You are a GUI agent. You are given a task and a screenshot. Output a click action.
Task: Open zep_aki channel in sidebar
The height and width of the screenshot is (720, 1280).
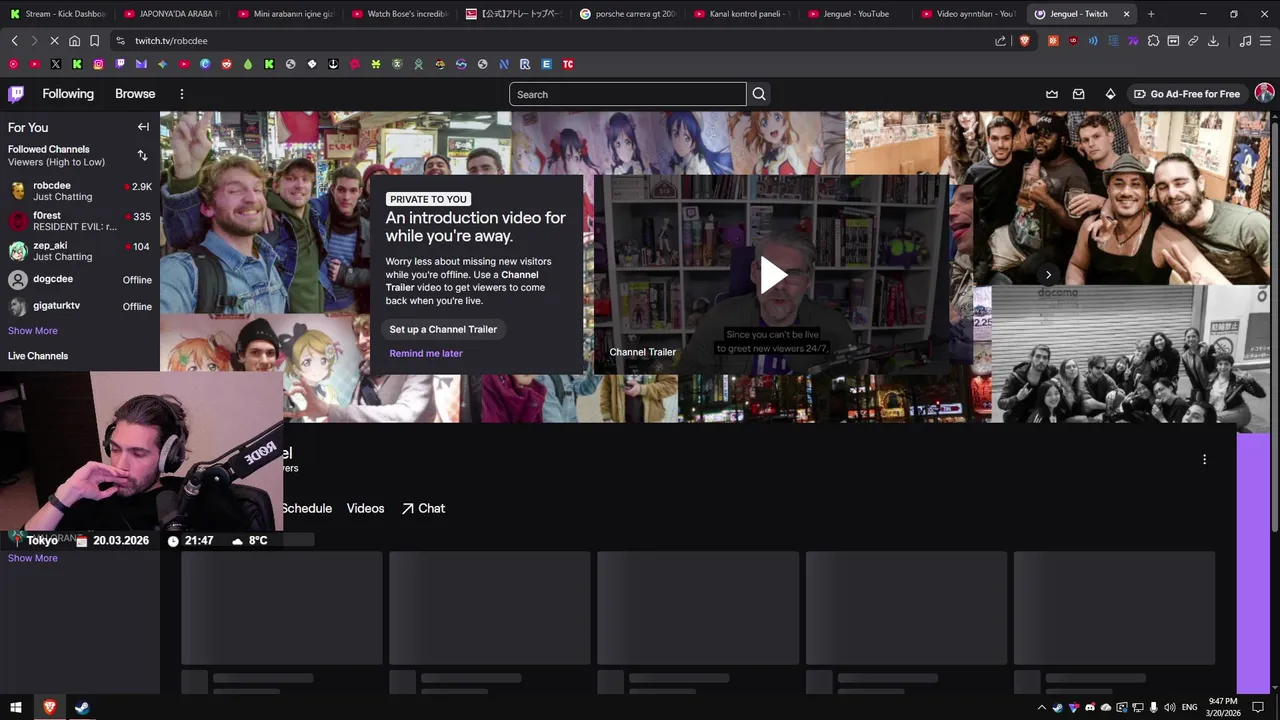[x=80, y=251]
